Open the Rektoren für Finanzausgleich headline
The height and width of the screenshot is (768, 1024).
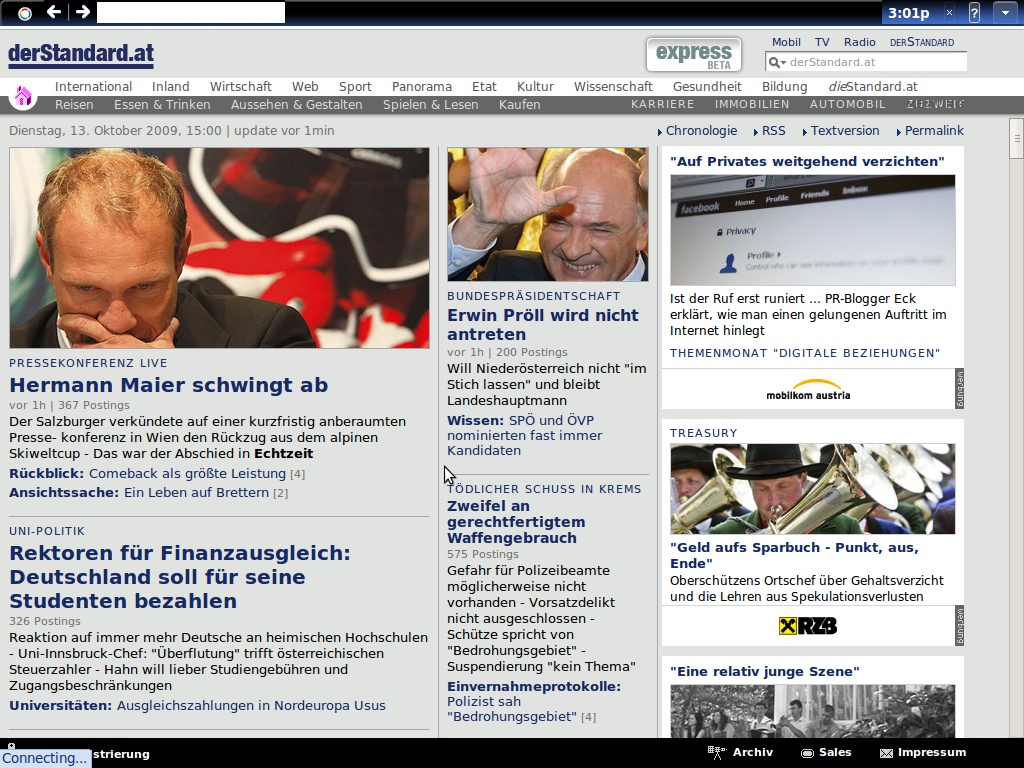180,577
